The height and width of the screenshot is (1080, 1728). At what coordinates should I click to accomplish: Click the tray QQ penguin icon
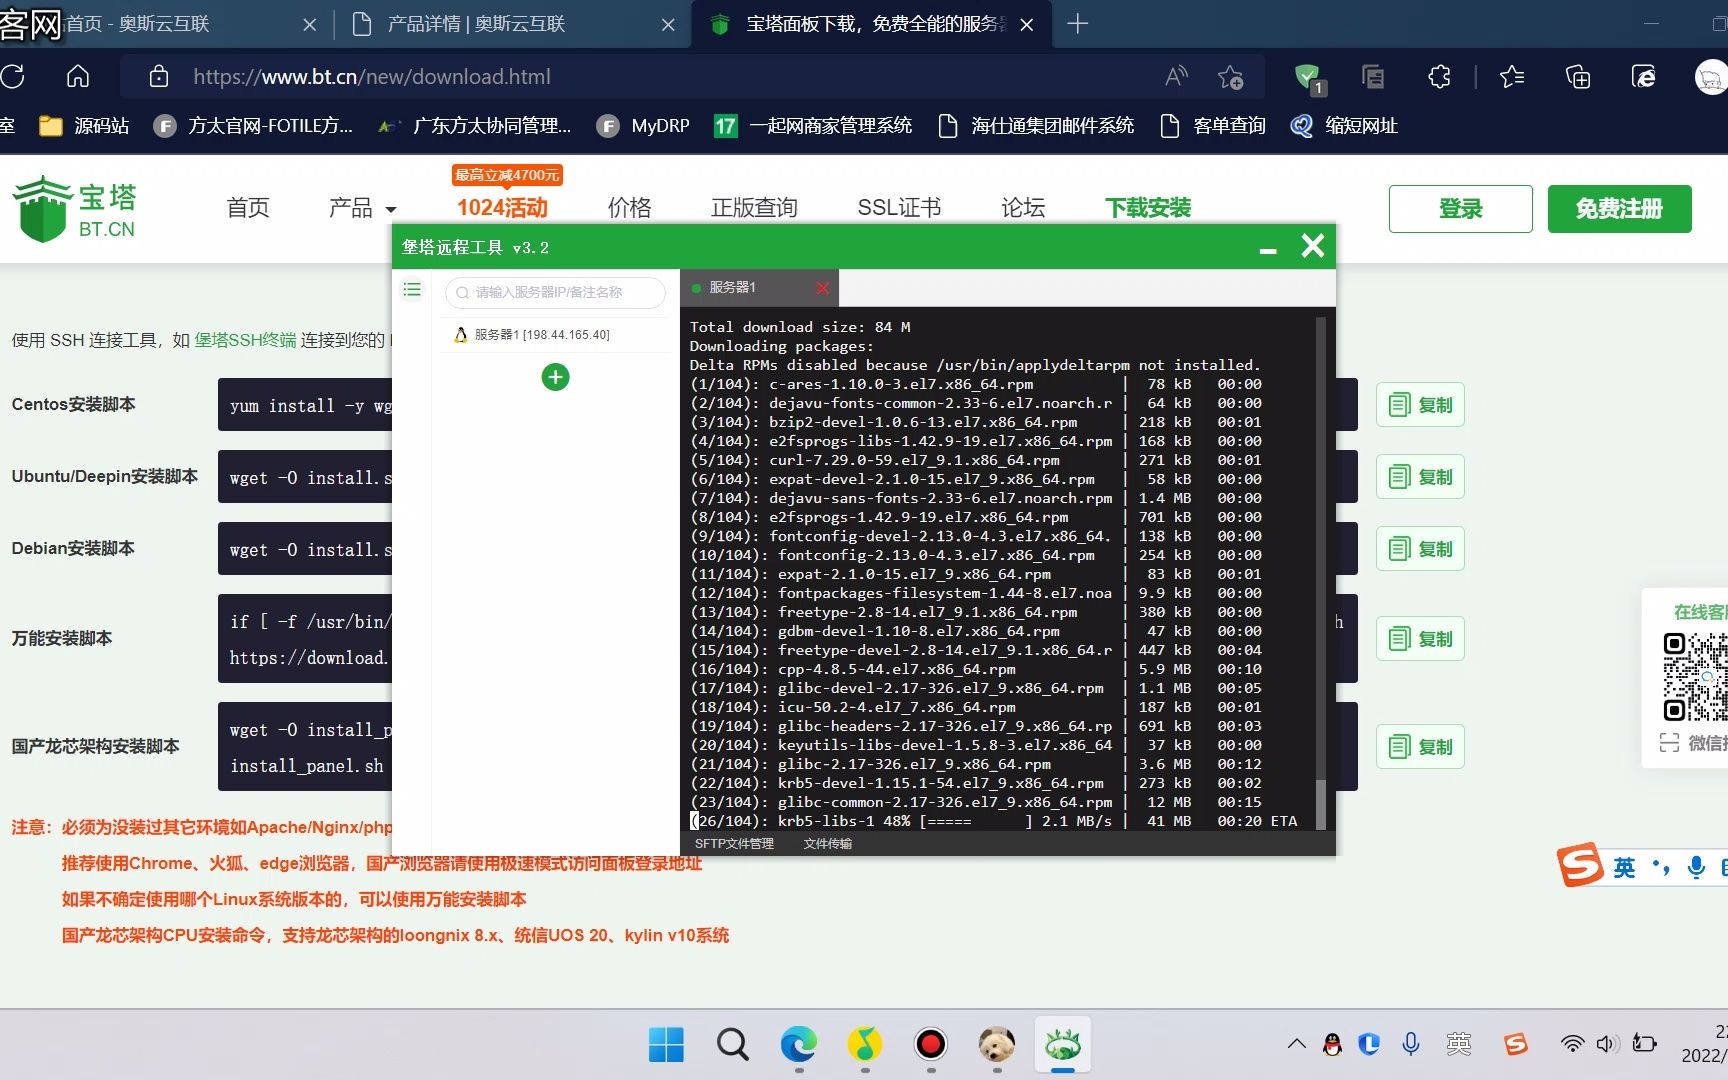coord(1332,1044)
